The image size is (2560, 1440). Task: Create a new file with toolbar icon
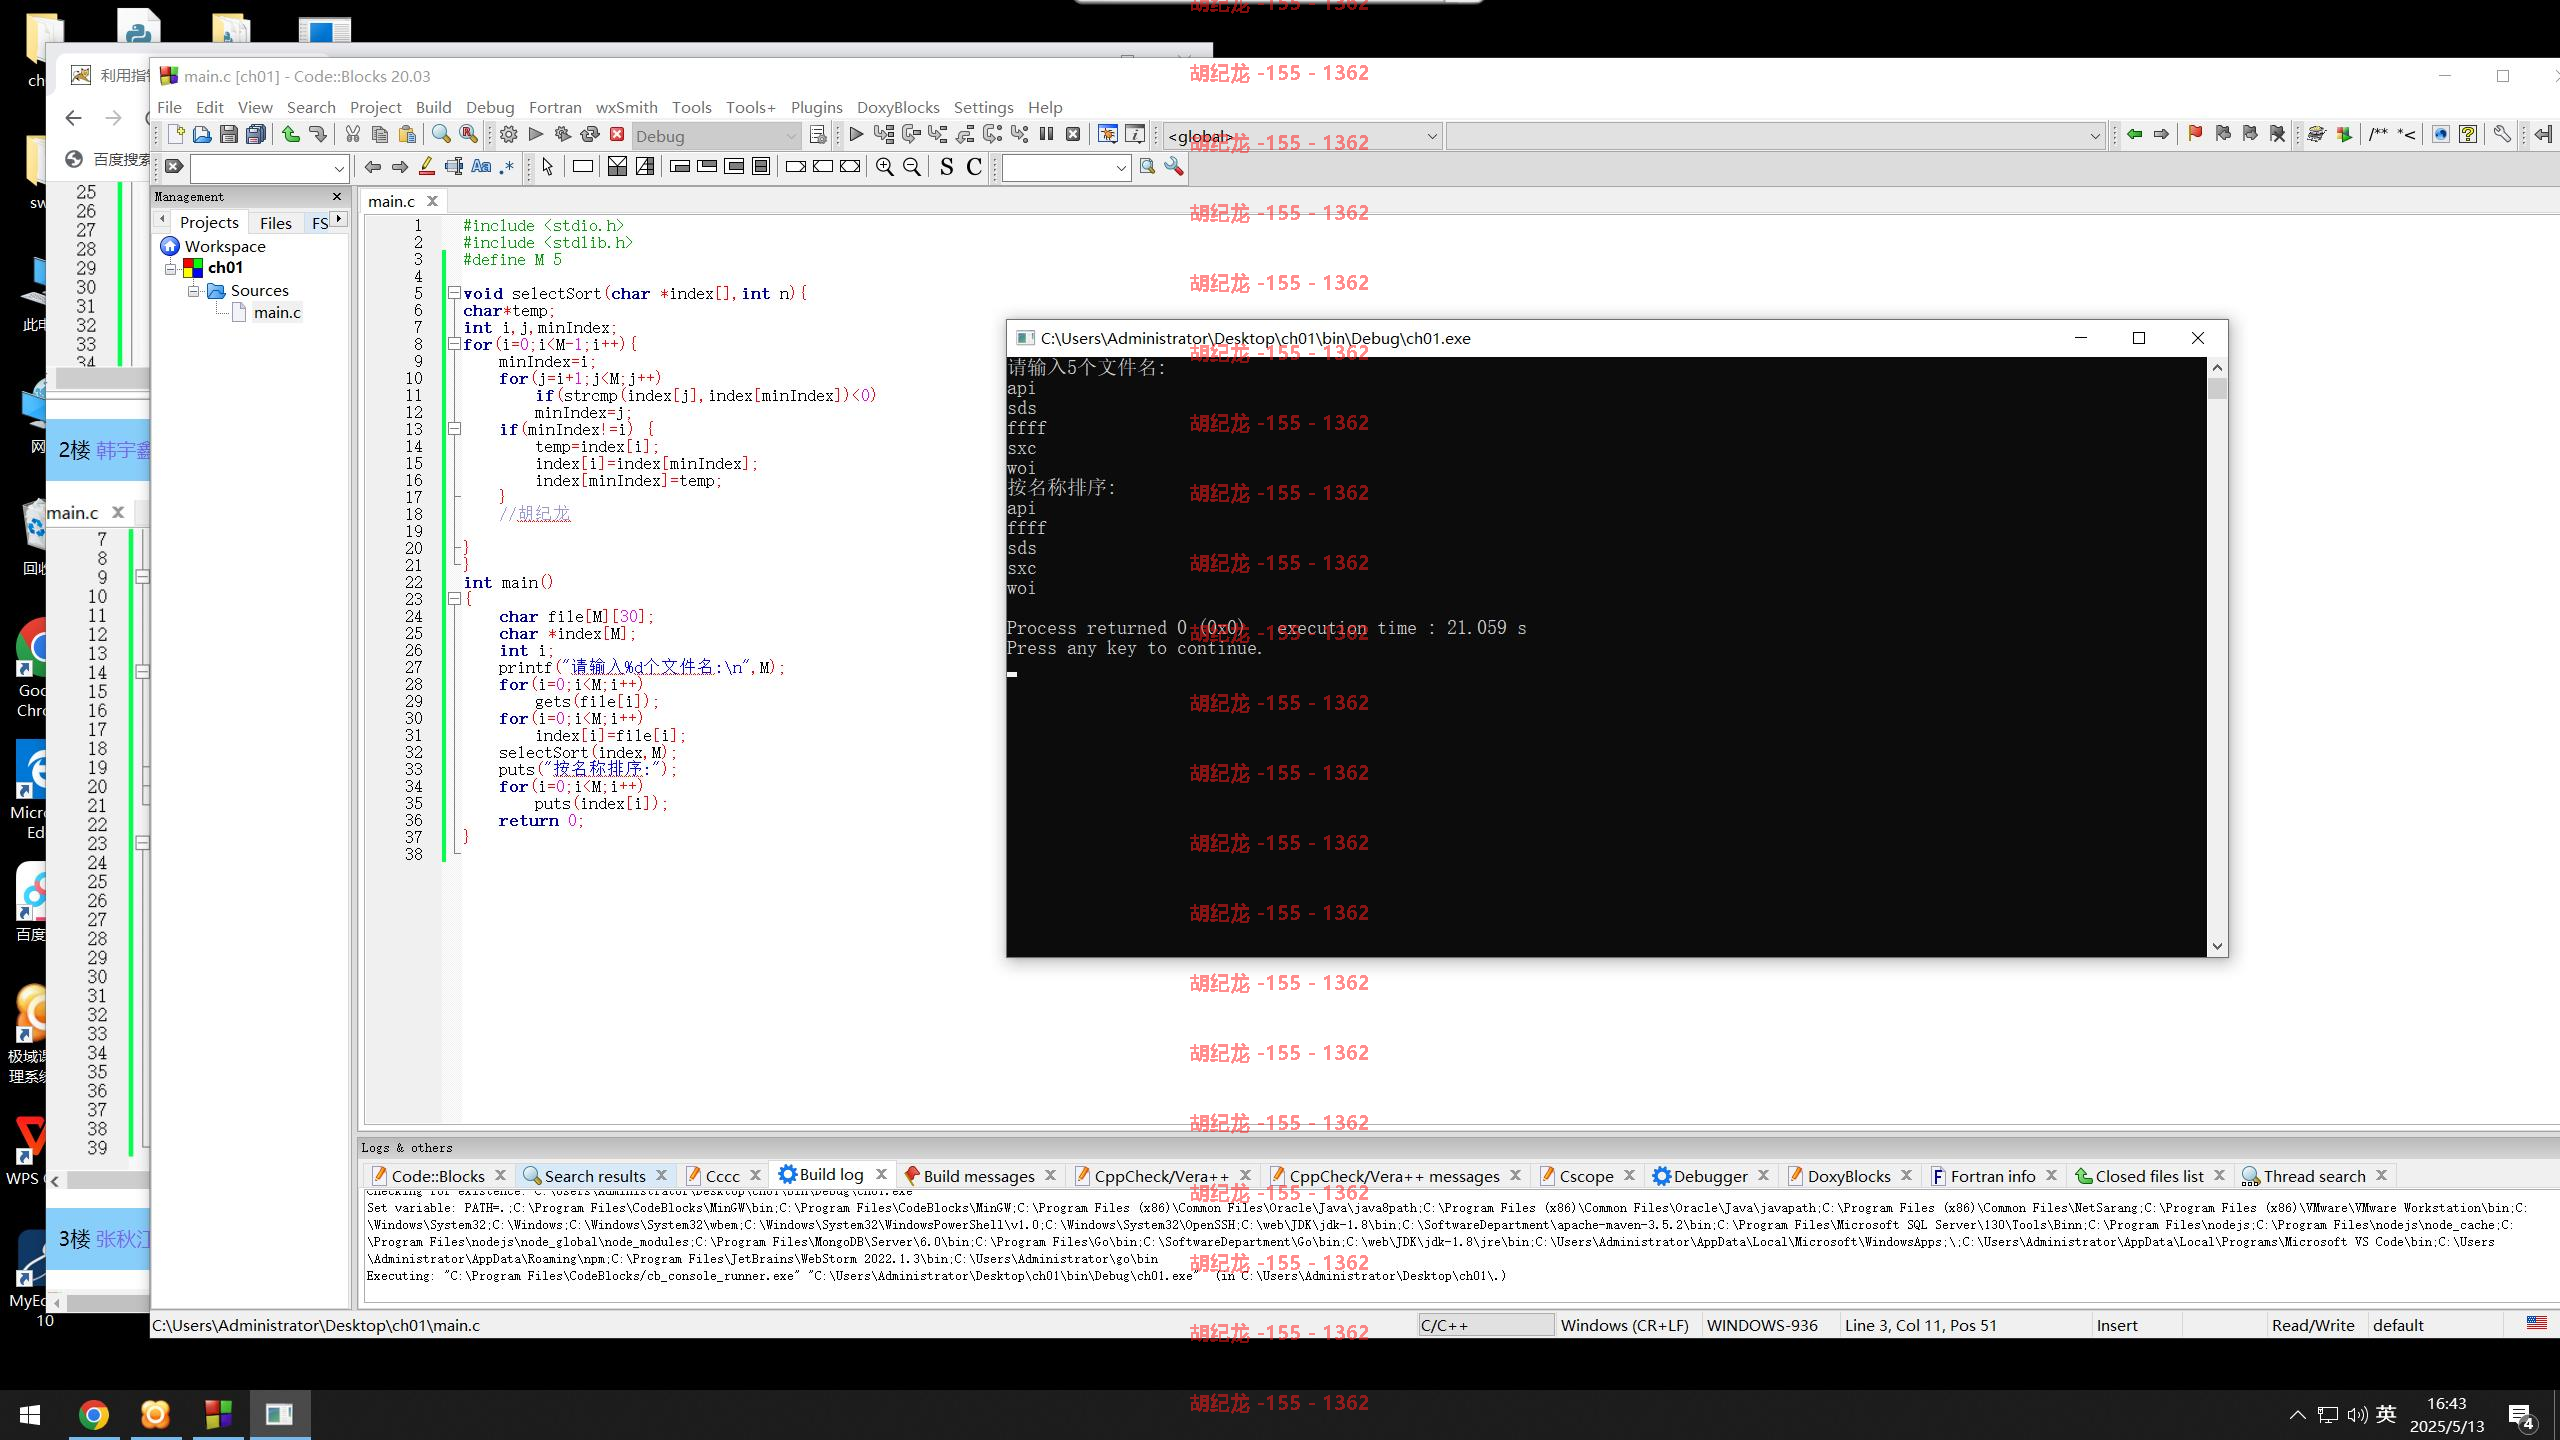[176, 135]
